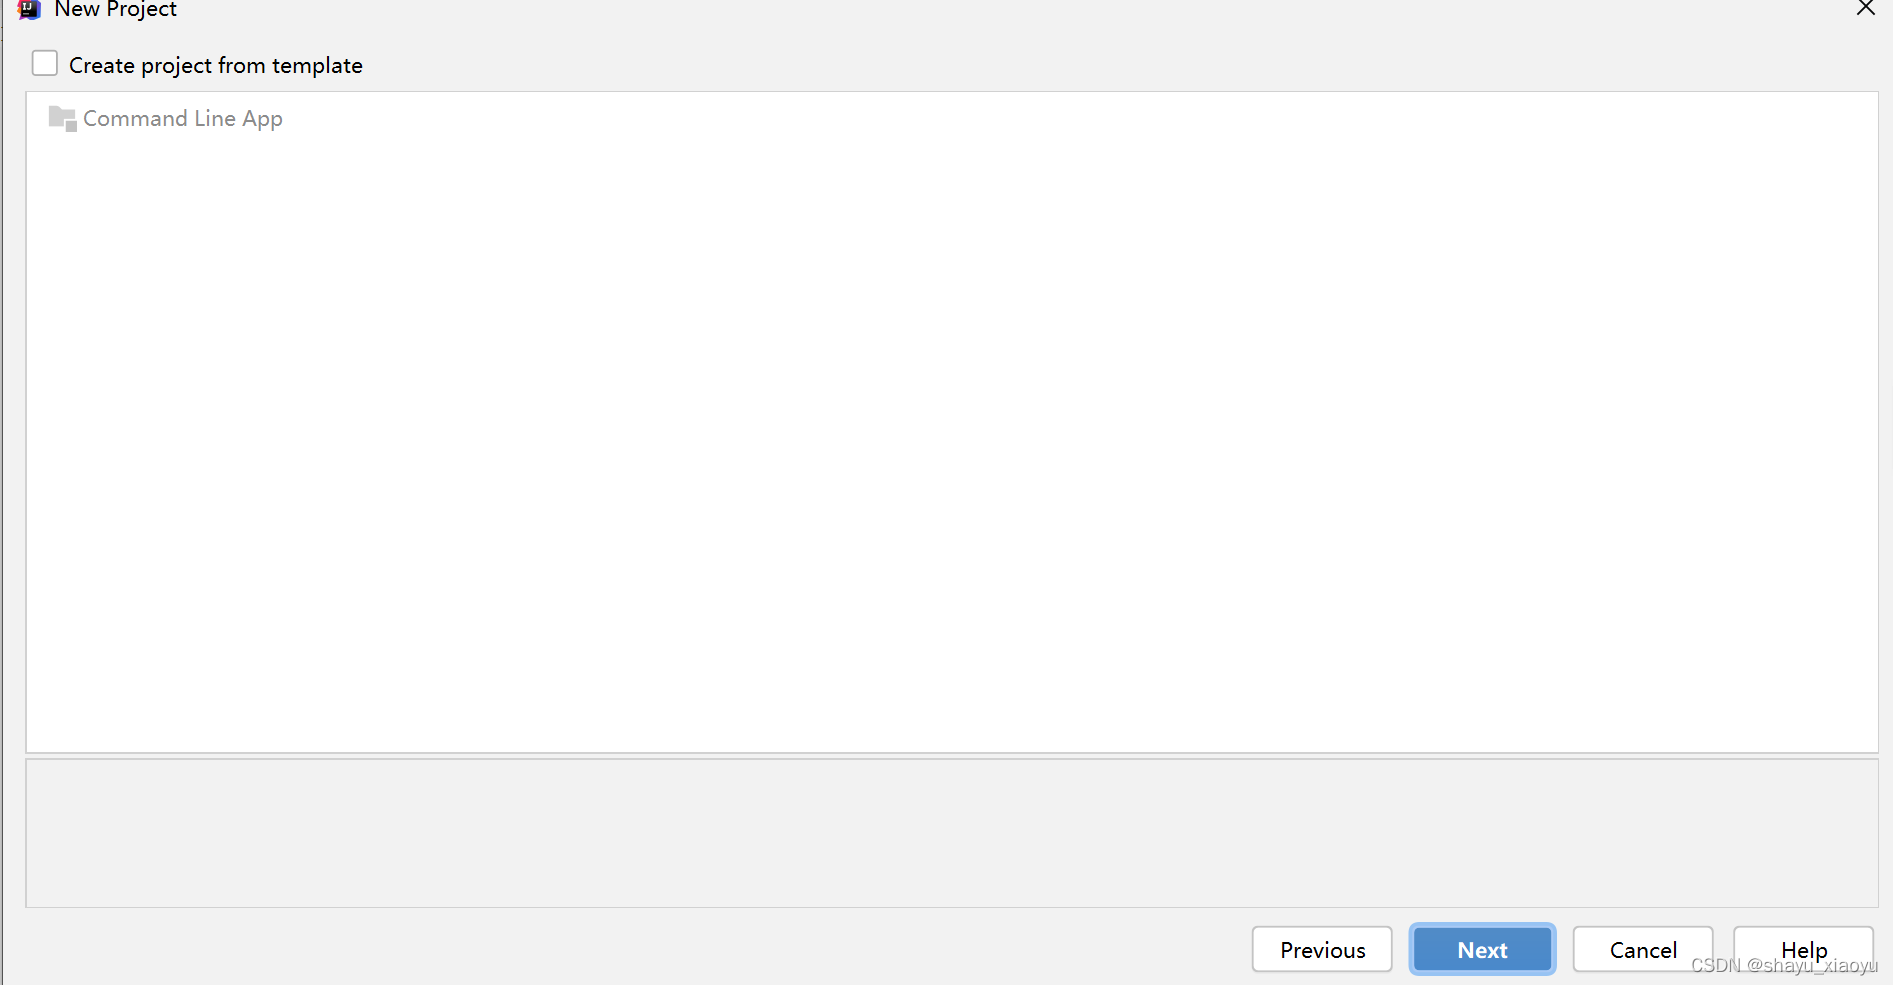Return to the Previous wizard page
This screenshot has width=1893, height=985.
1322,949
